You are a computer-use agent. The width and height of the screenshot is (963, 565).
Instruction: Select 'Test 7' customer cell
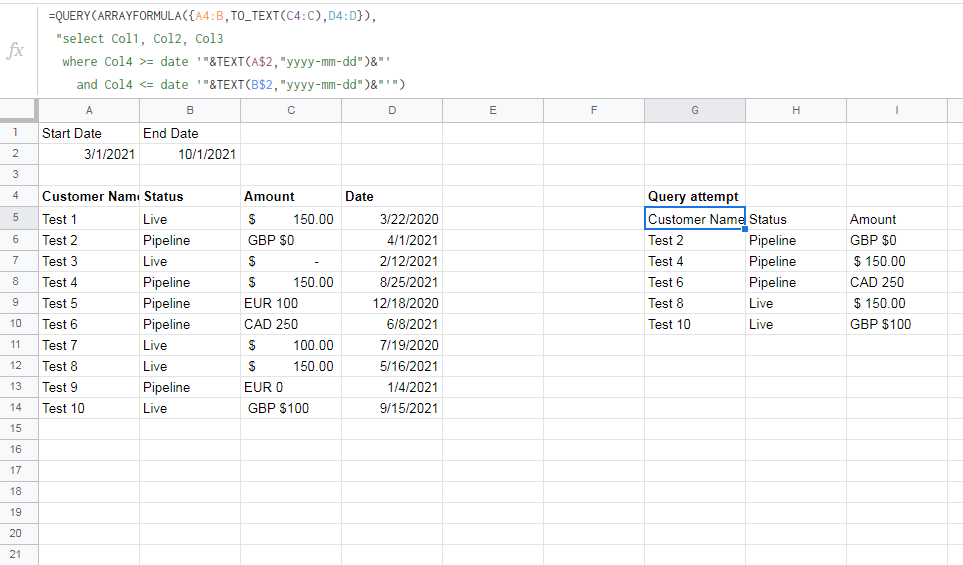89,345
